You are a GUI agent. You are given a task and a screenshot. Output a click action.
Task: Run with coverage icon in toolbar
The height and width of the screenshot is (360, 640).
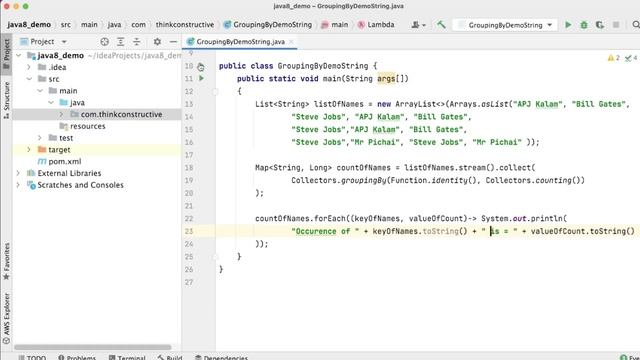[600, 25]
